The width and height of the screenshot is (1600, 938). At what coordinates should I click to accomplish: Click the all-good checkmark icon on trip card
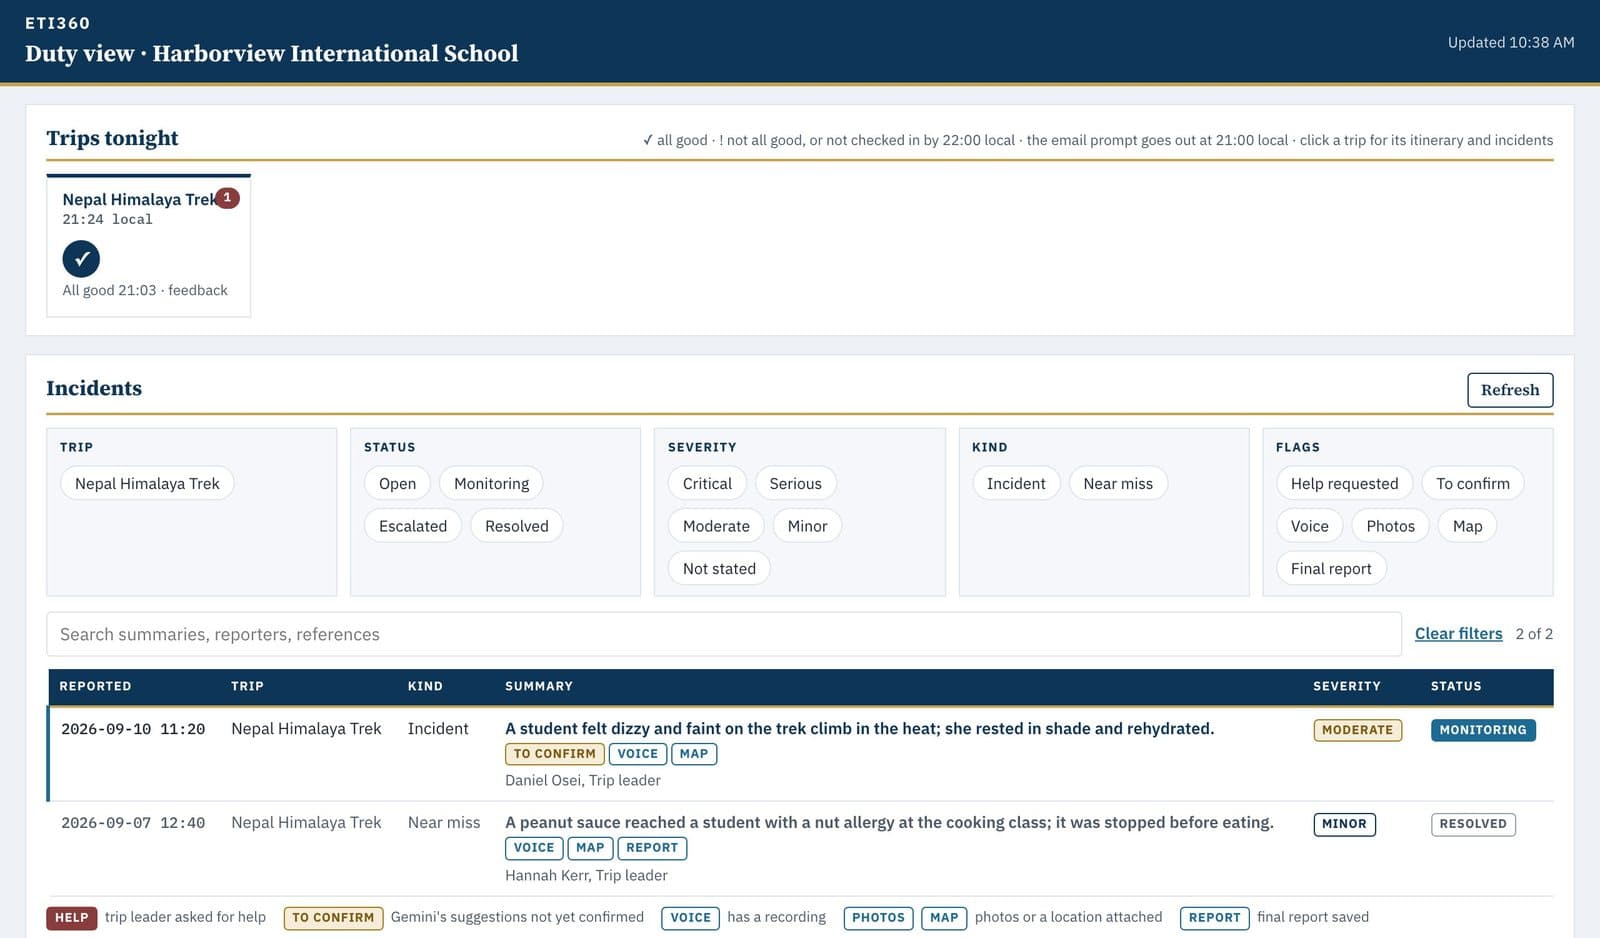point(81,259)
